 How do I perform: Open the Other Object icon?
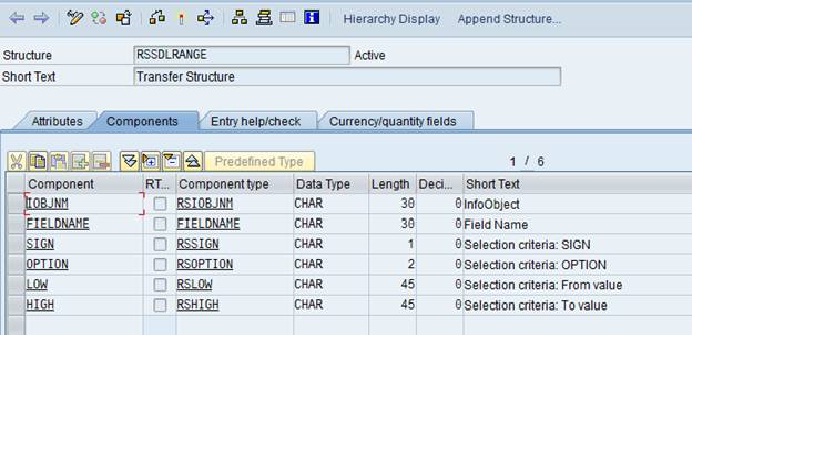click(x=124, y=18)
